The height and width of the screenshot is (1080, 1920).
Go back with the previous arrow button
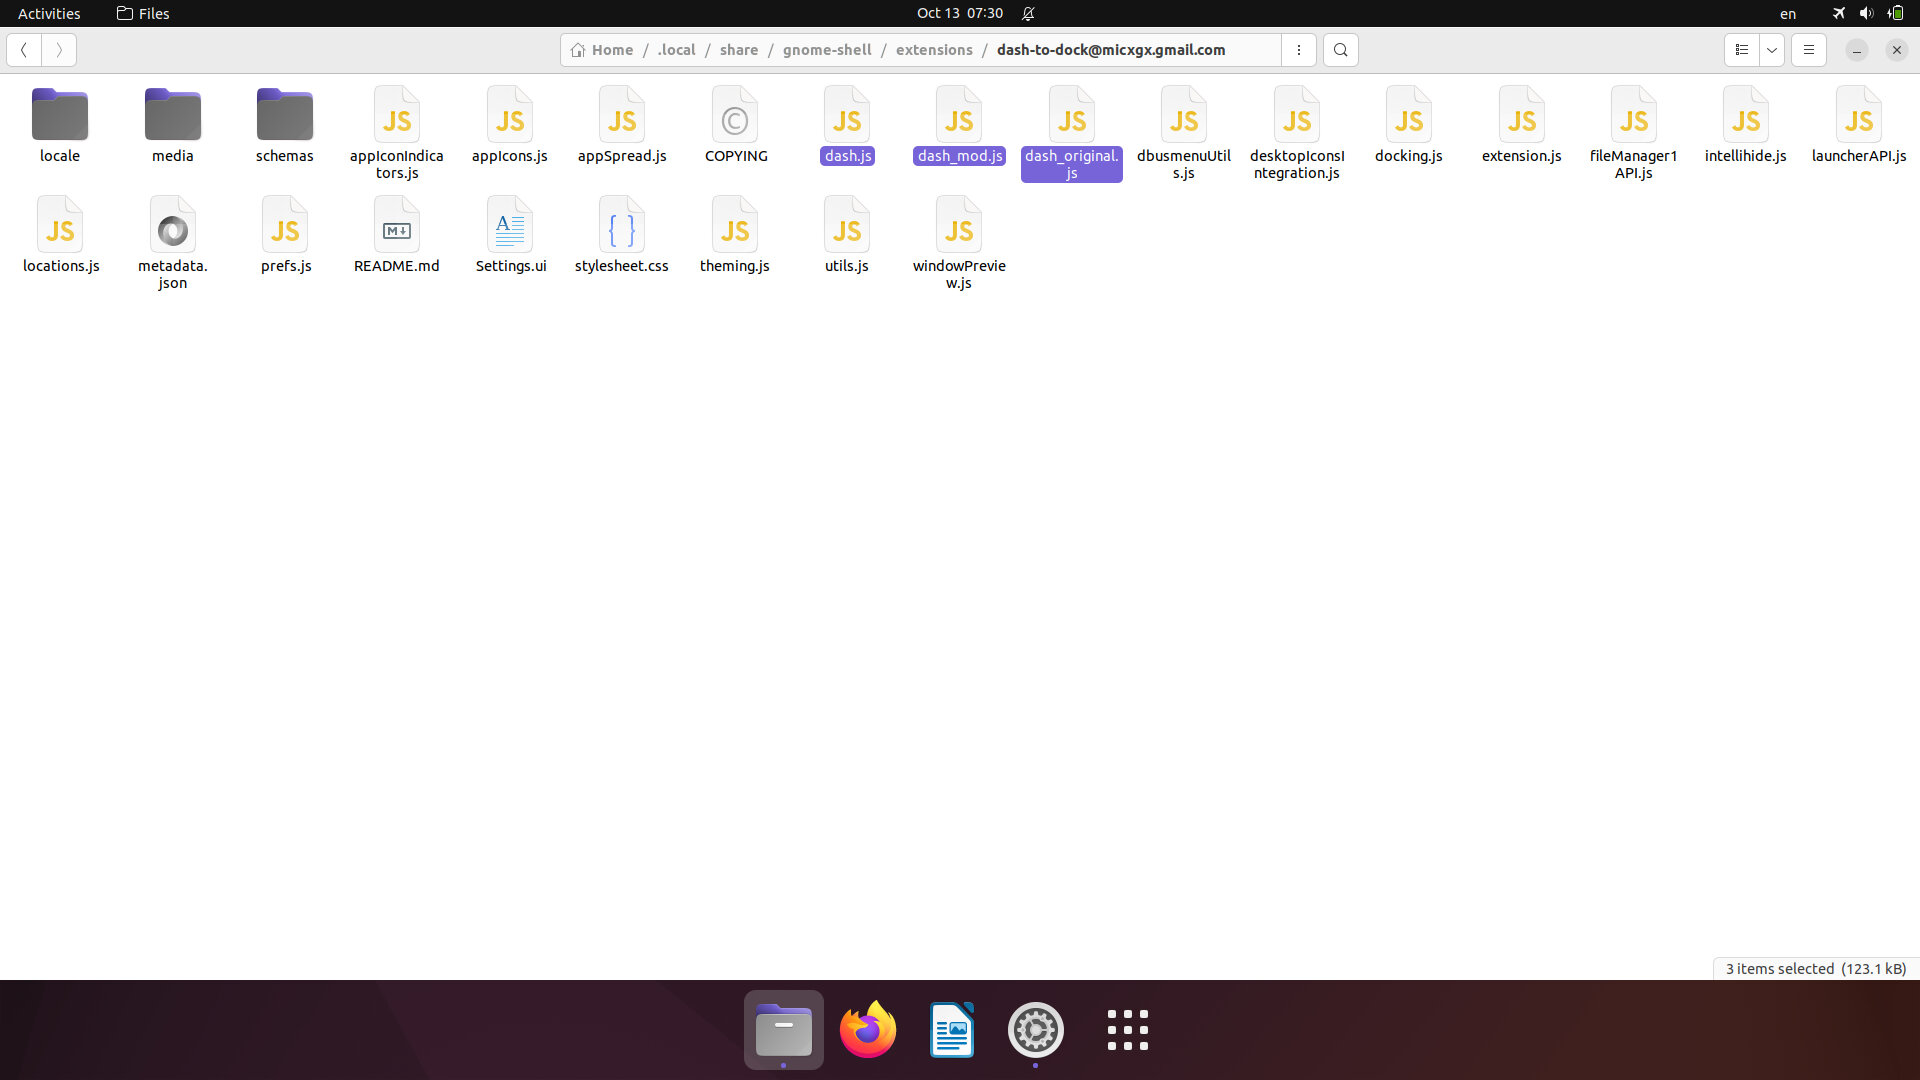24,49
